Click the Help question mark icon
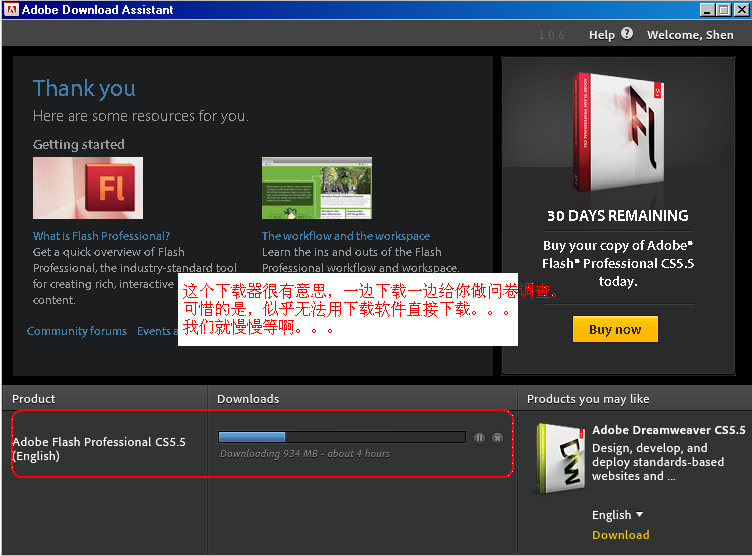The height and width of the screenshot is (556, 752). 627,34
